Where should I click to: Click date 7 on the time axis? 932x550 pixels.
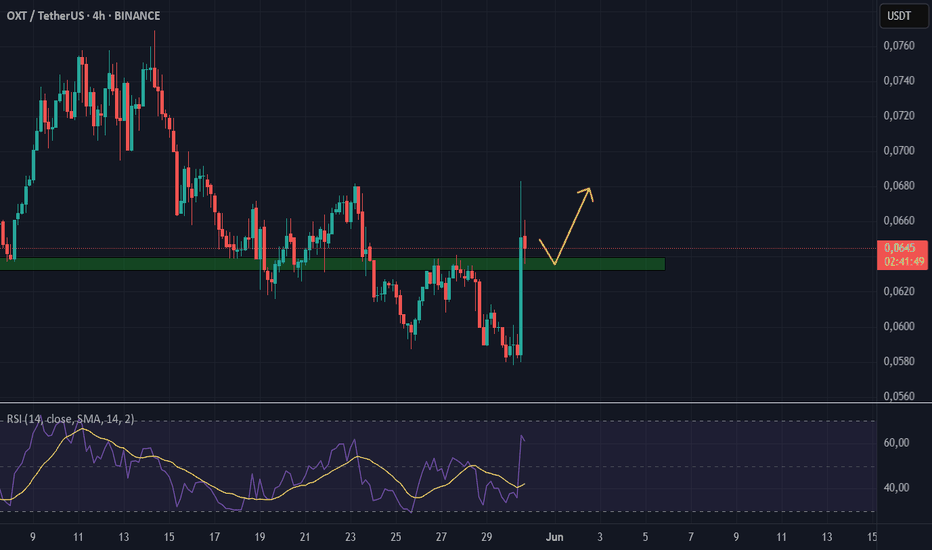(691, 537)
